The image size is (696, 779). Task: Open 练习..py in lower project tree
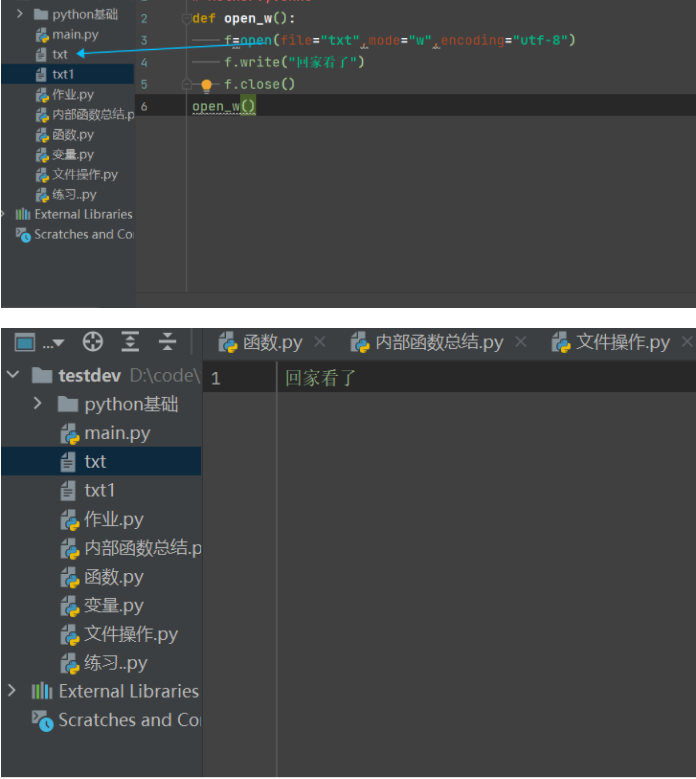click(x=104, y=663)
